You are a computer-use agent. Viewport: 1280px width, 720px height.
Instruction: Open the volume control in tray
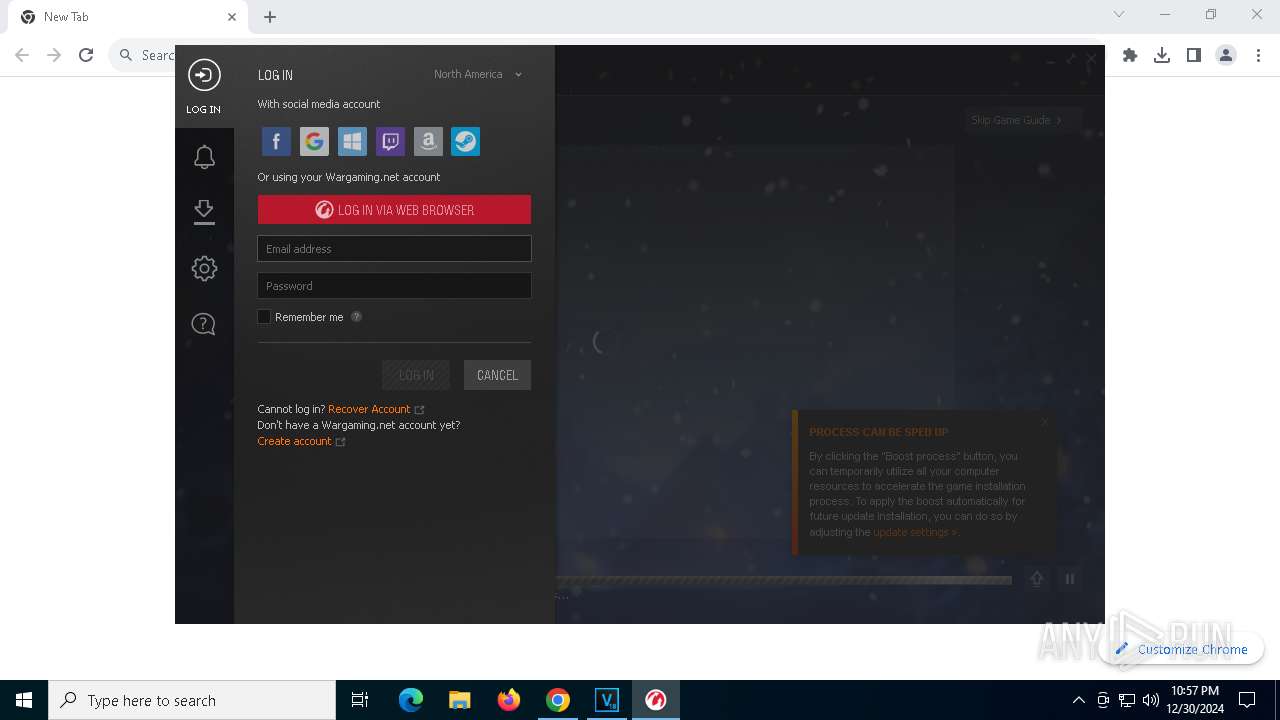click(x=1150, y=700)
